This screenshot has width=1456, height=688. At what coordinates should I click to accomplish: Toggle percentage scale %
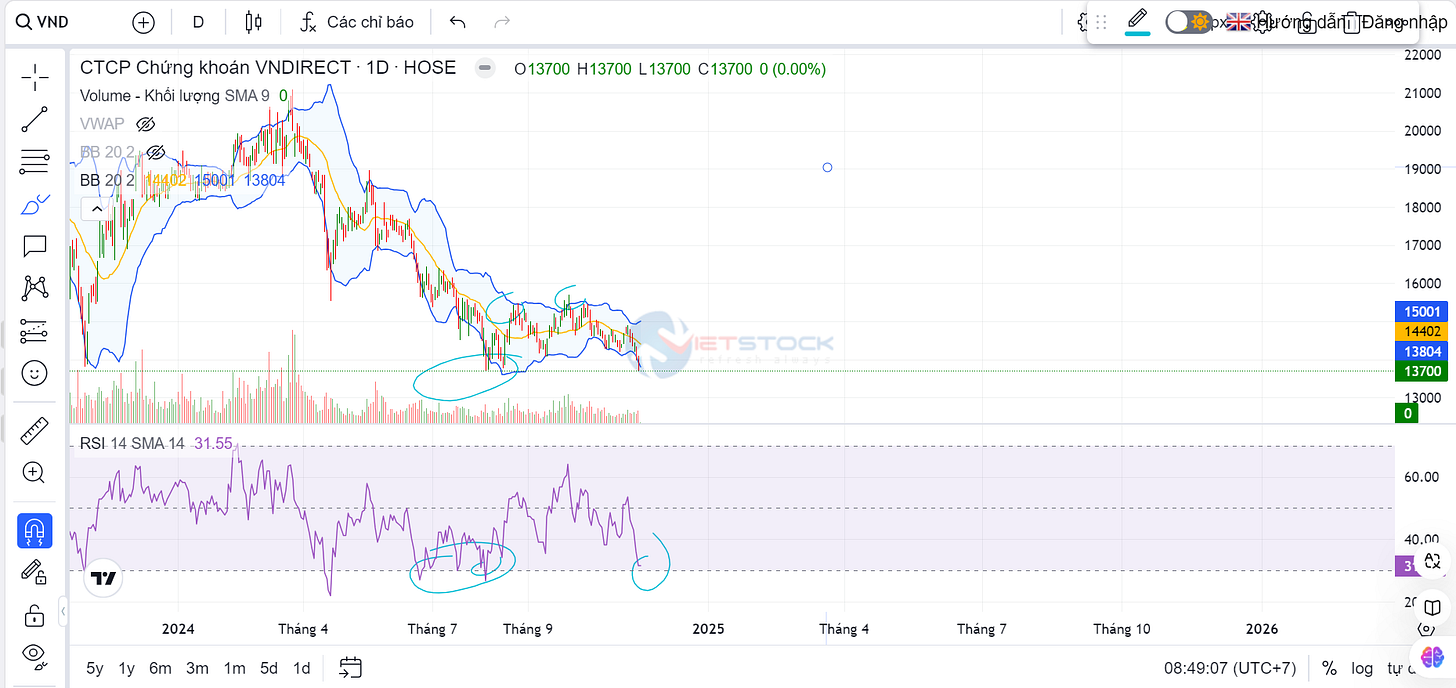[1329, 668]
